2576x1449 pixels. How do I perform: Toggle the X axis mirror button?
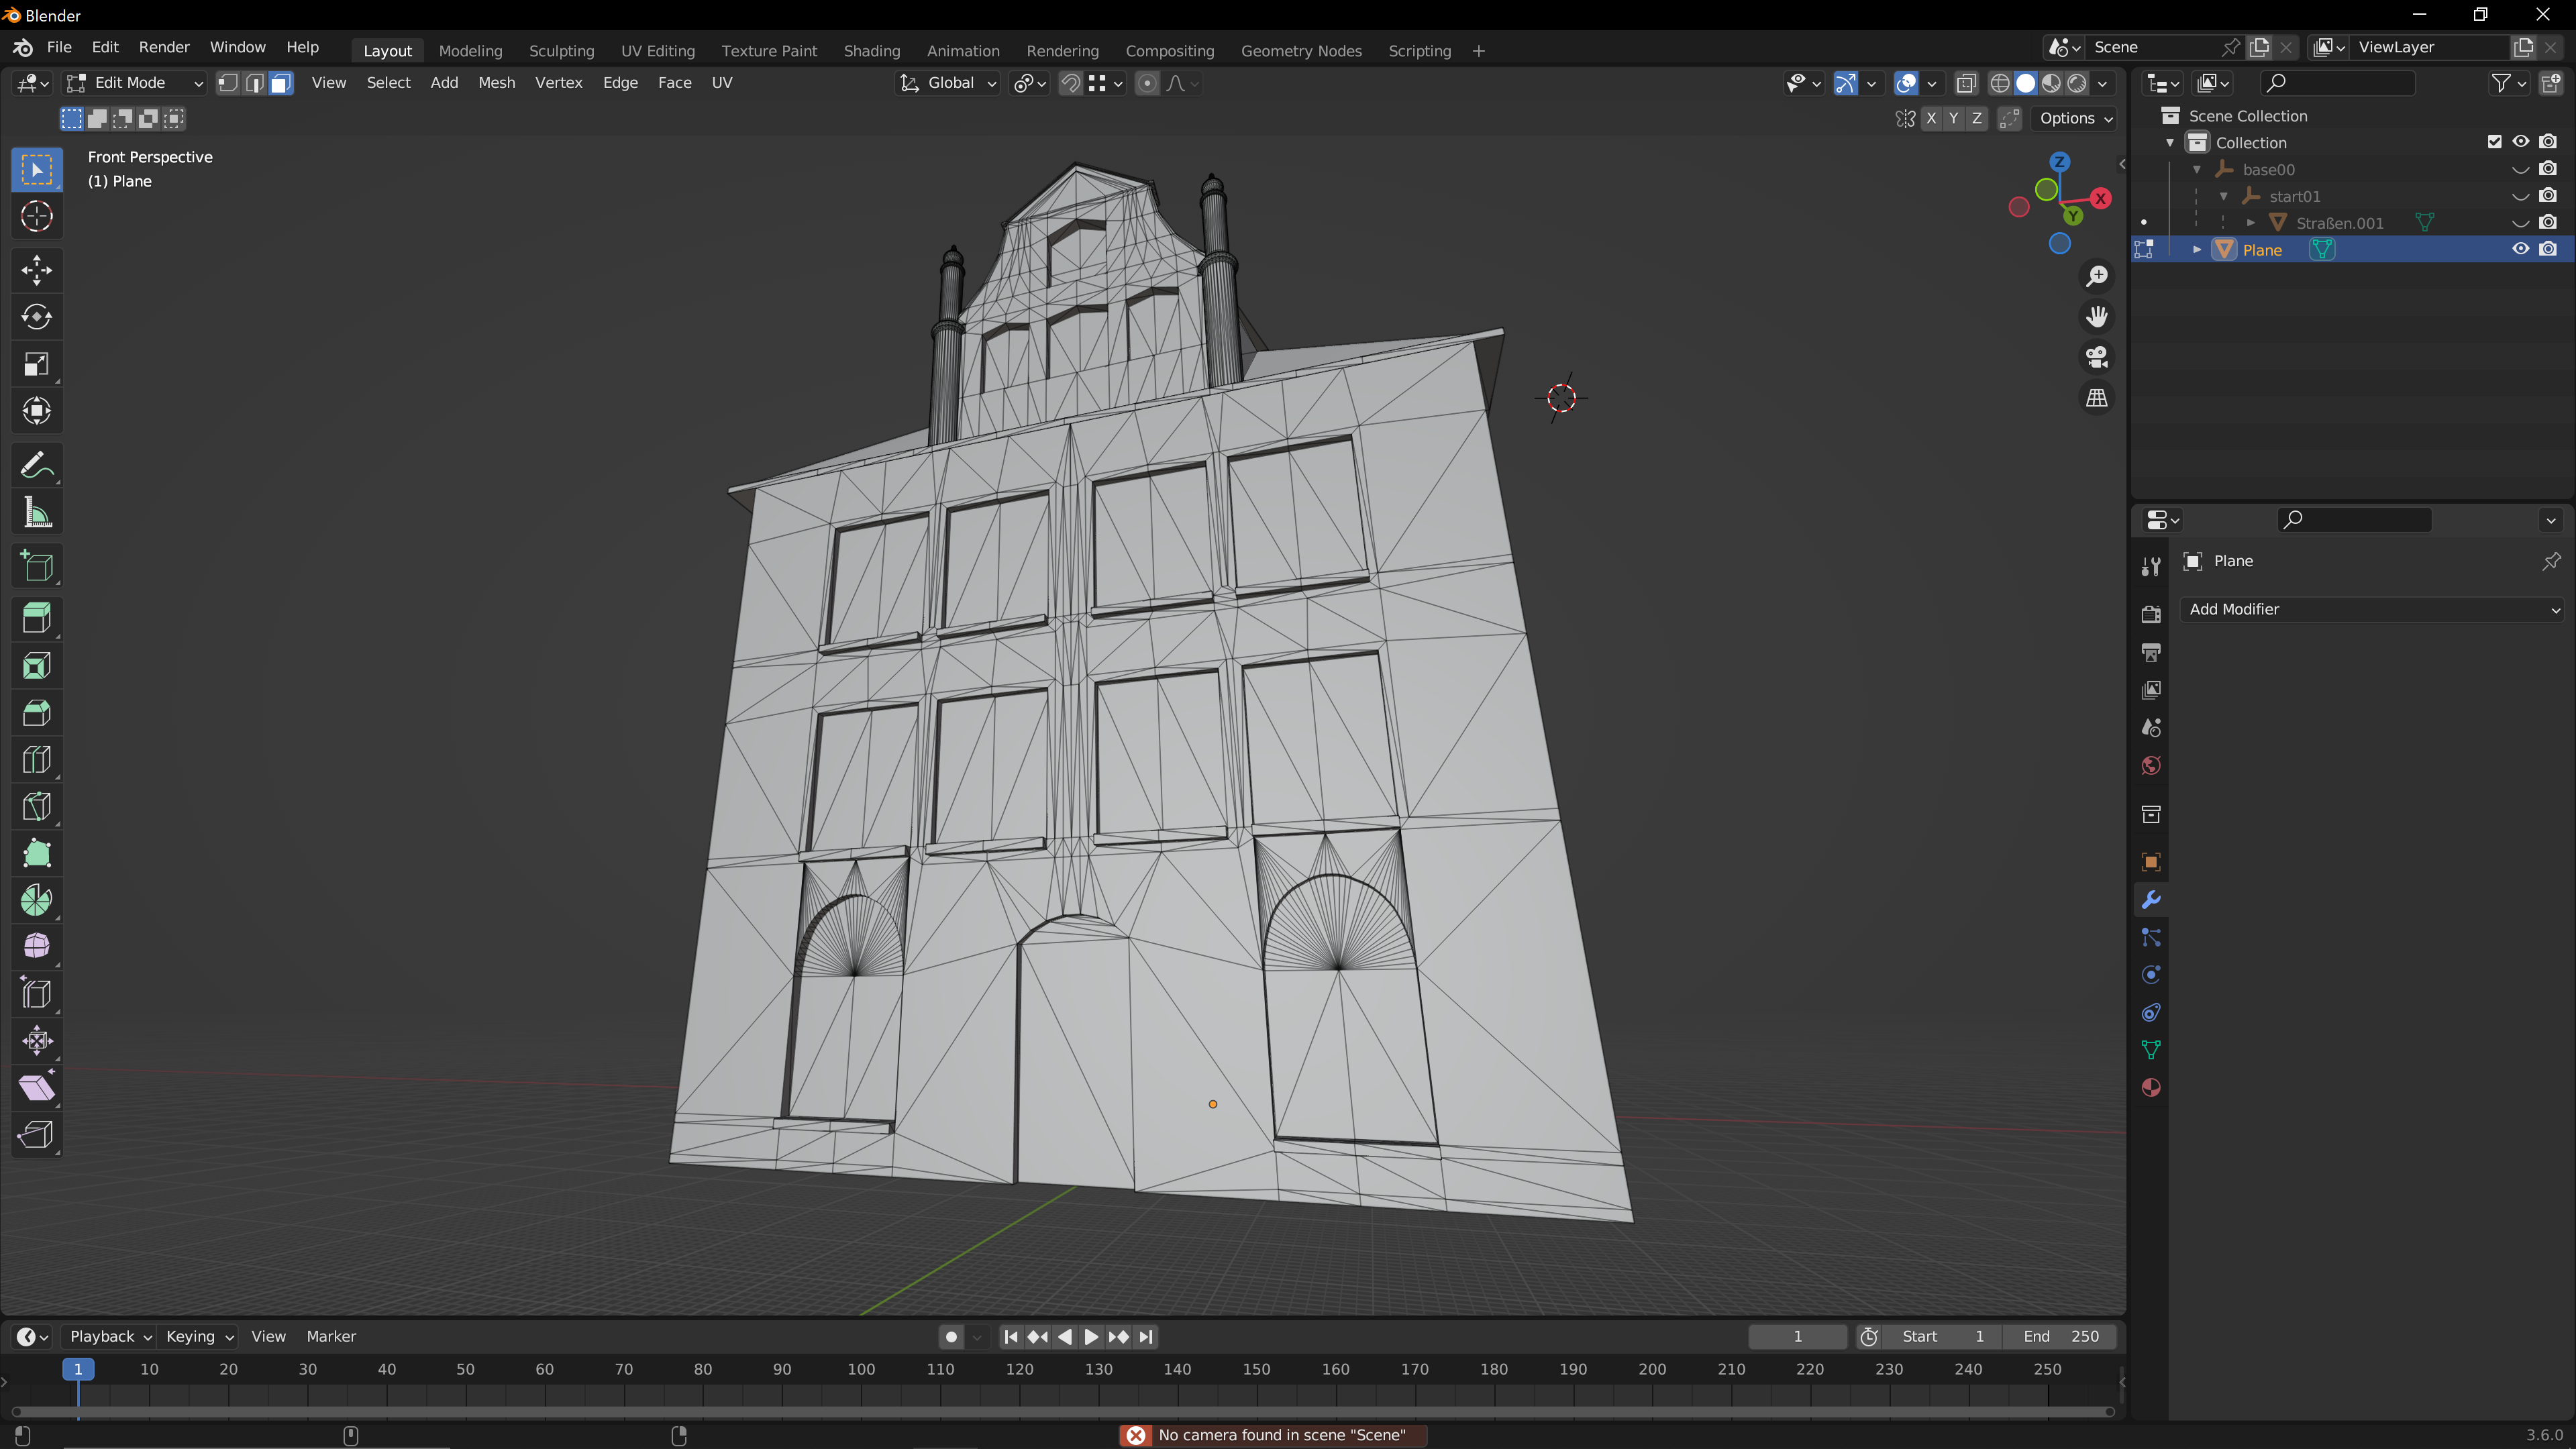point(1931,118)
